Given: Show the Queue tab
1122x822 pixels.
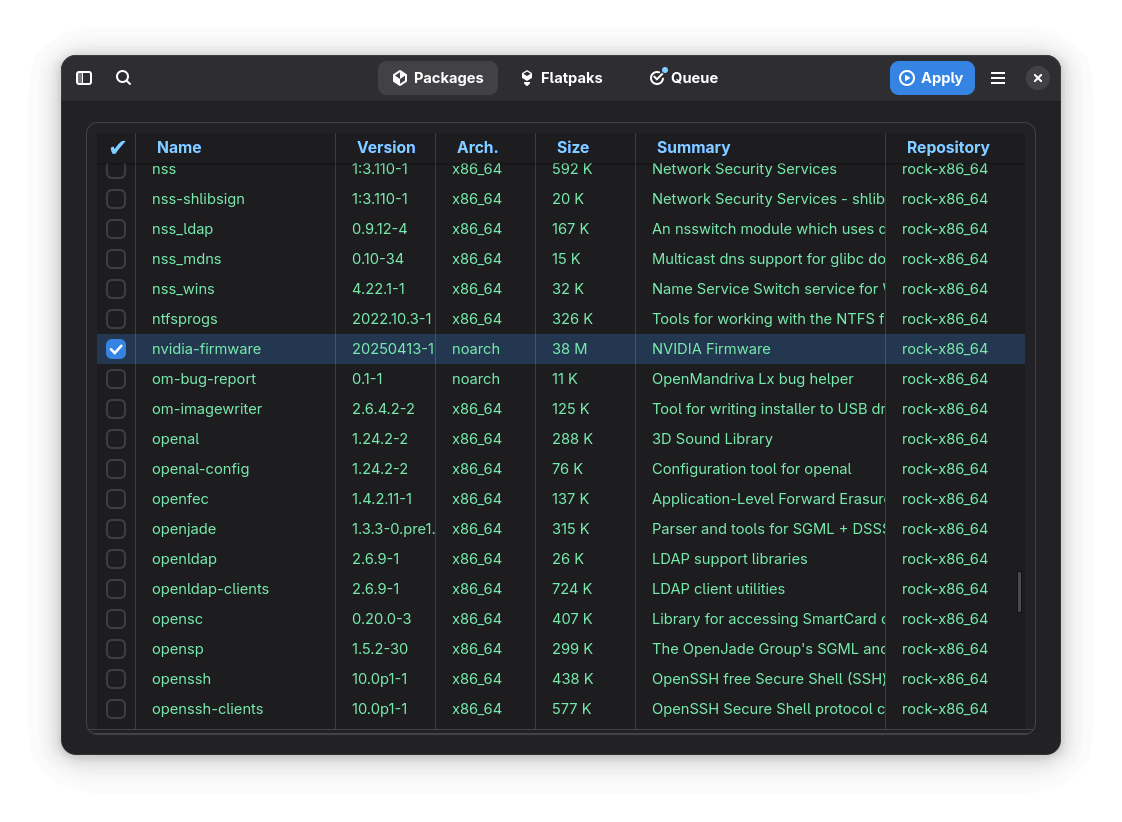Looking at the screenshot, I should pyautogui.click(x=684, y=78).
